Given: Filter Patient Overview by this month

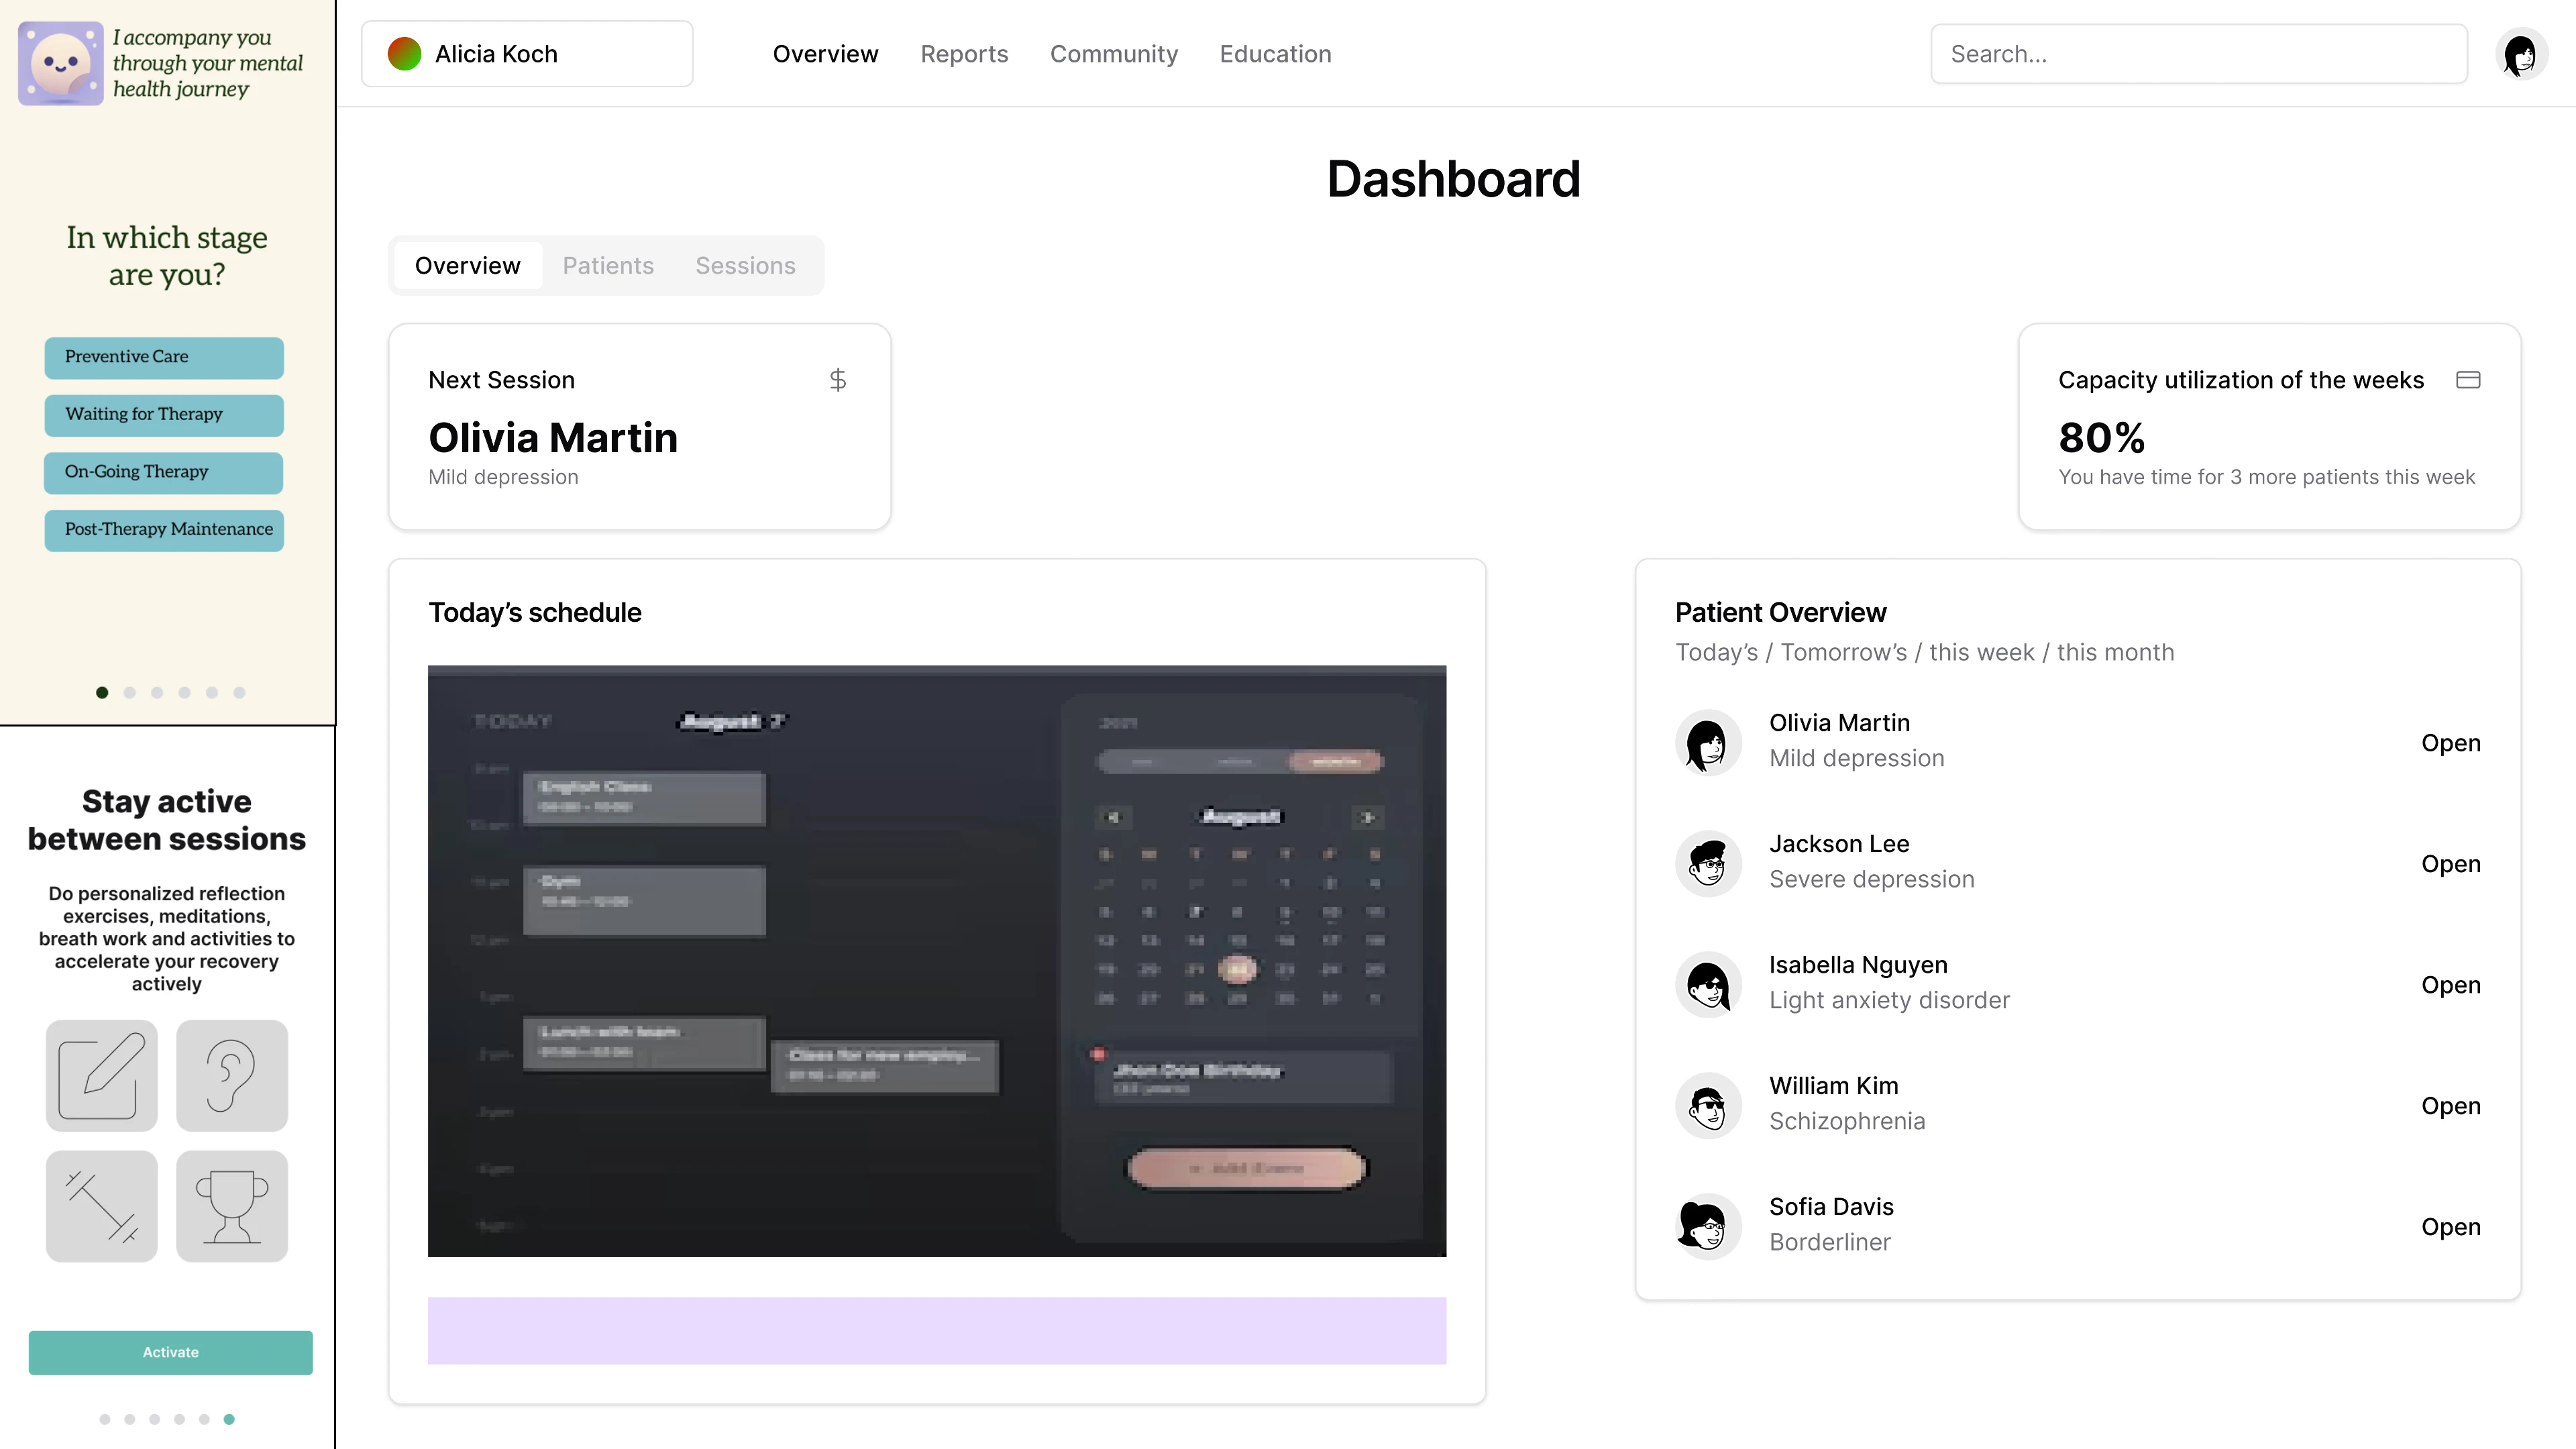Looking at the screenshot, I should pos(2116,652).
